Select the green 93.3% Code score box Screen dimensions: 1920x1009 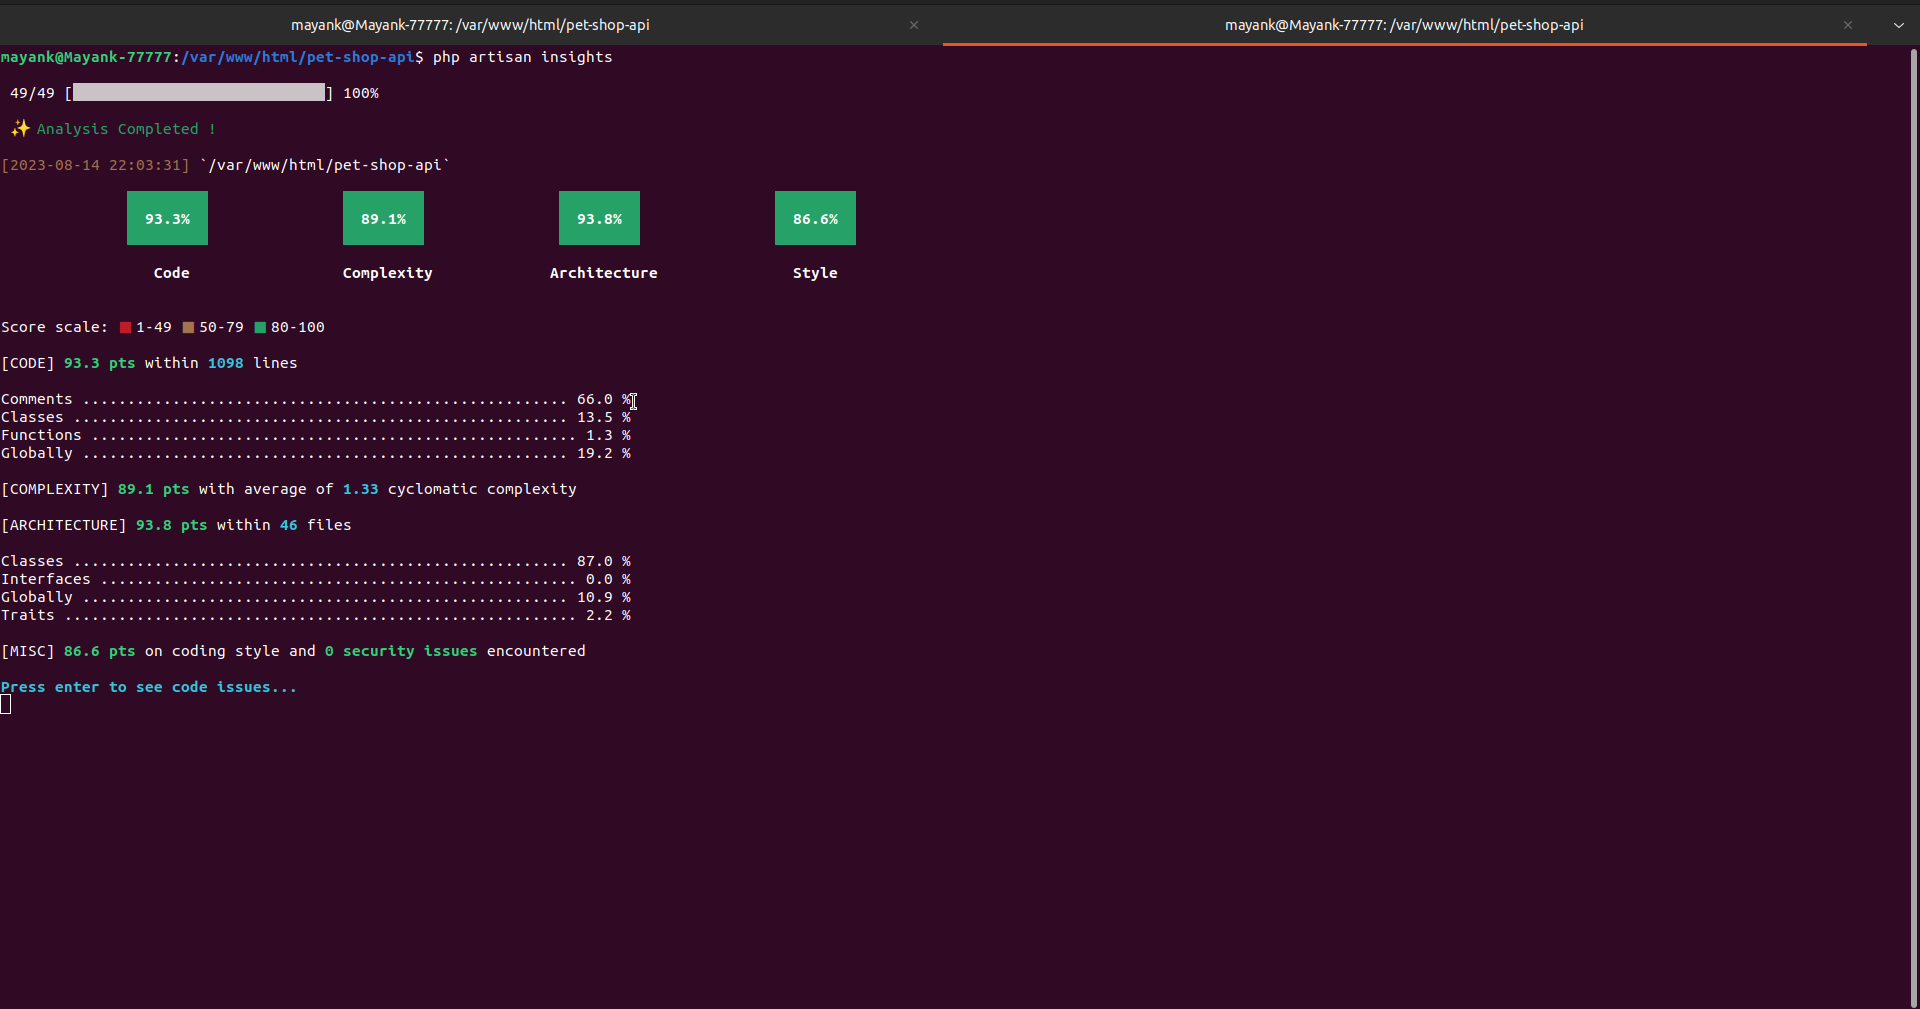(x=166, y=218)
